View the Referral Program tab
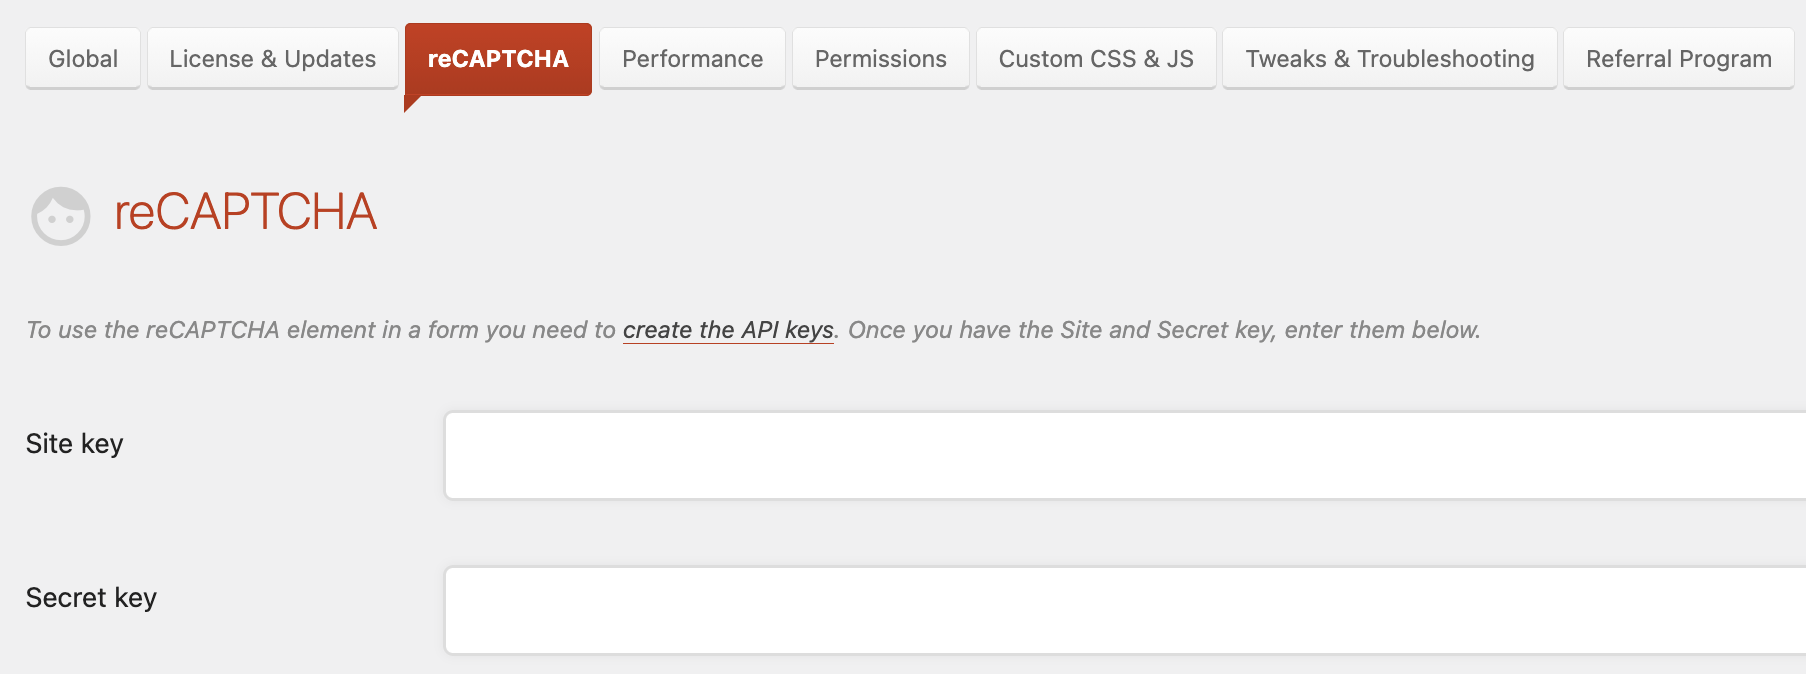Screen dimensions: 1806x674 point(1678,59)
